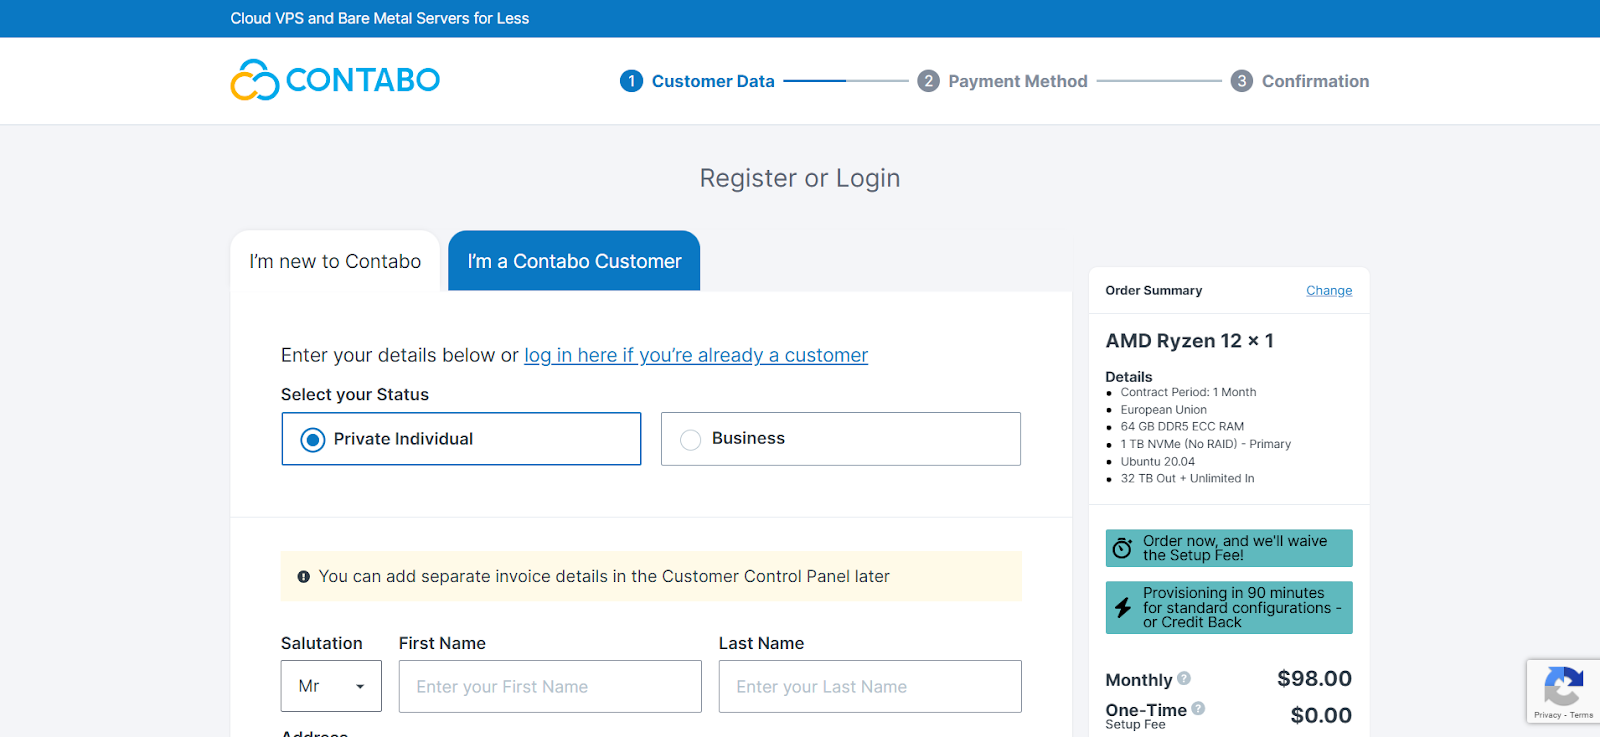Go to Confirmation step label

coord(1316,81)
